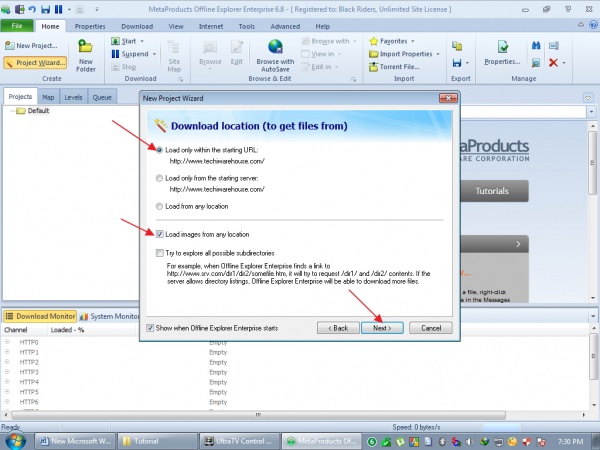
Task: Click the Favorites star icon
Action: (374, 41)
